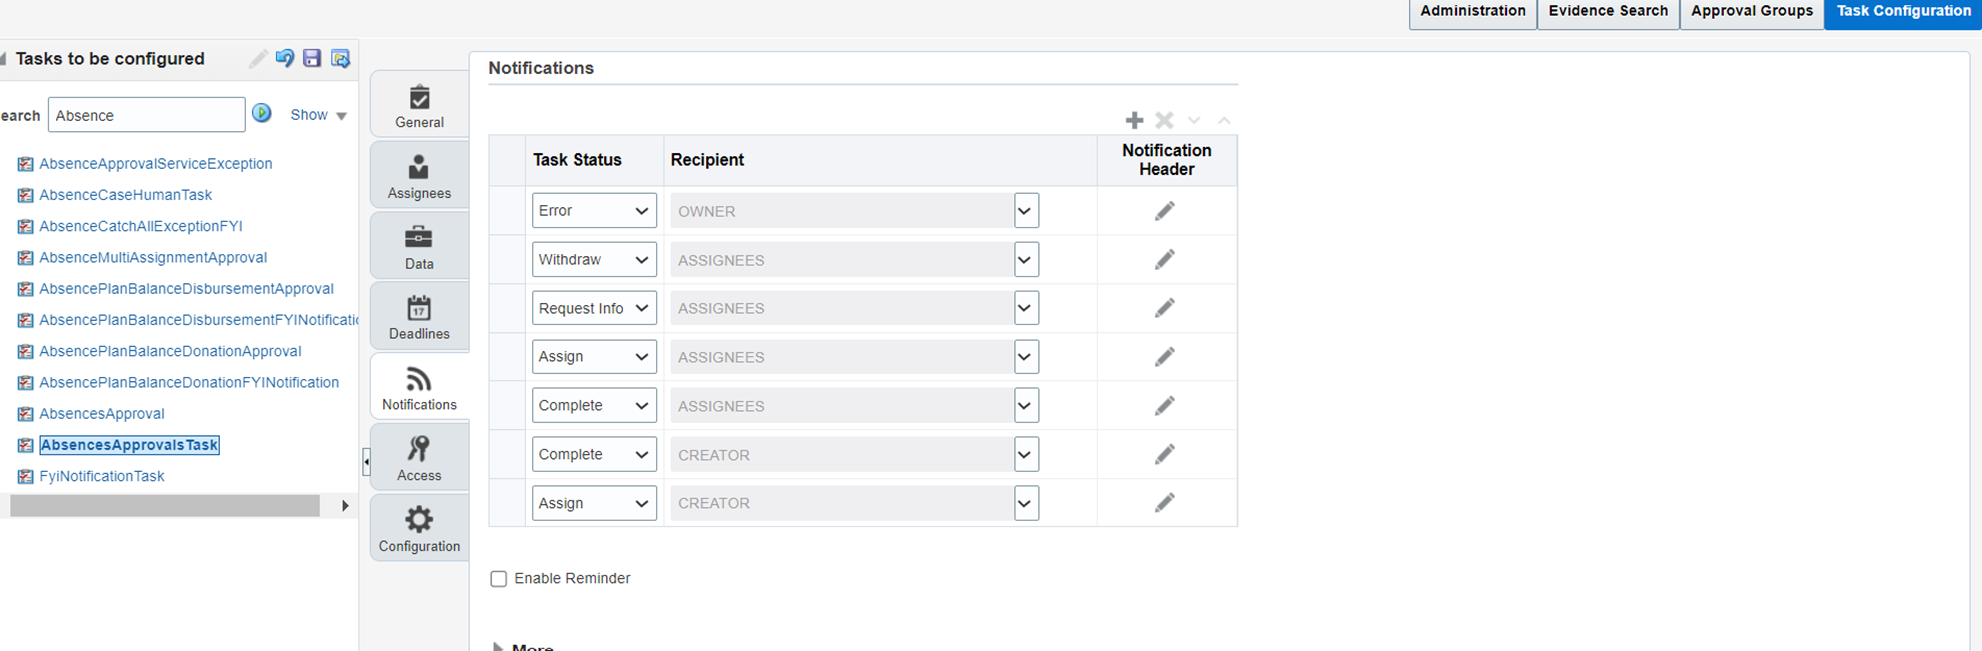Switch to the Evidence Search tab
Viewport: 1982px width, 651px height.
pos(1607,11)
